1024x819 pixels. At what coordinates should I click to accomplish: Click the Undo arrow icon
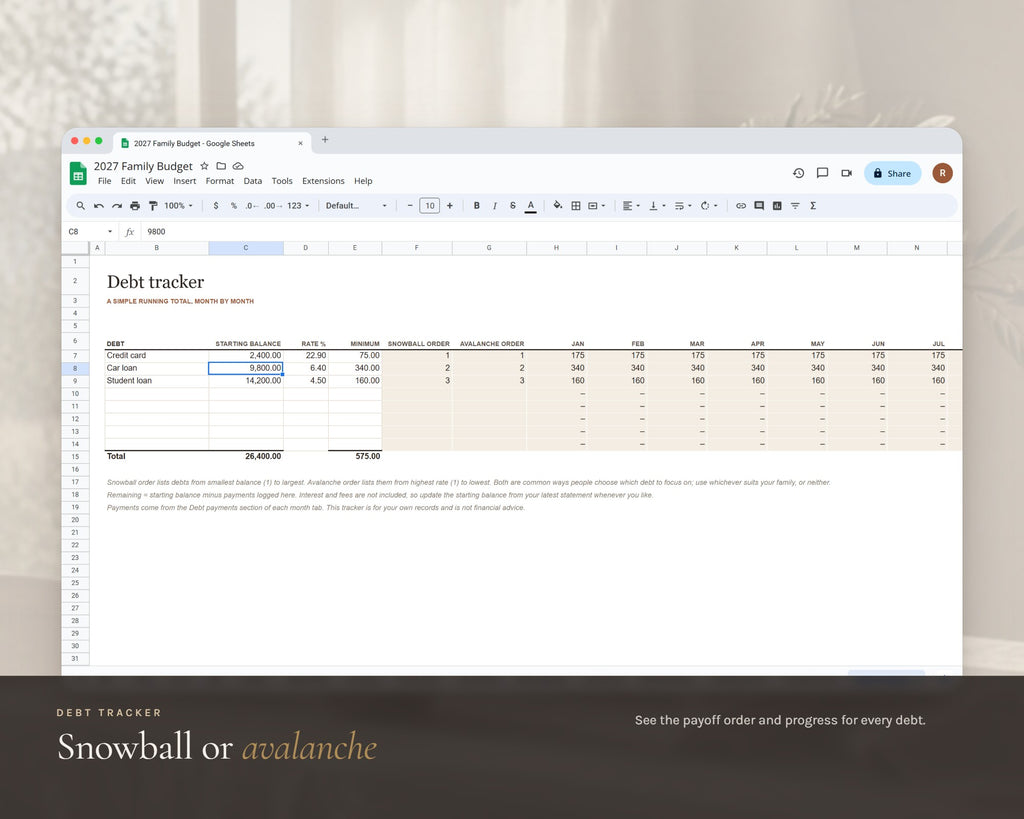tap(99, 206)
